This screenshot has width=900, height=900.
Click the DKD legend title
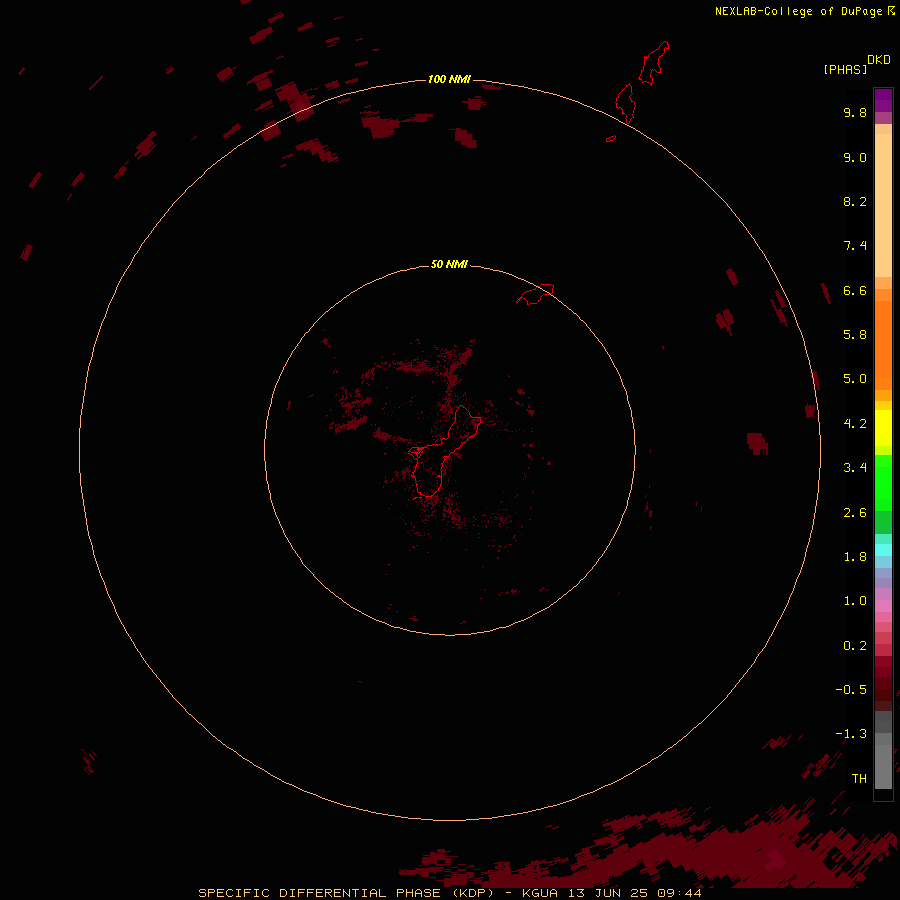click(878, 60)
